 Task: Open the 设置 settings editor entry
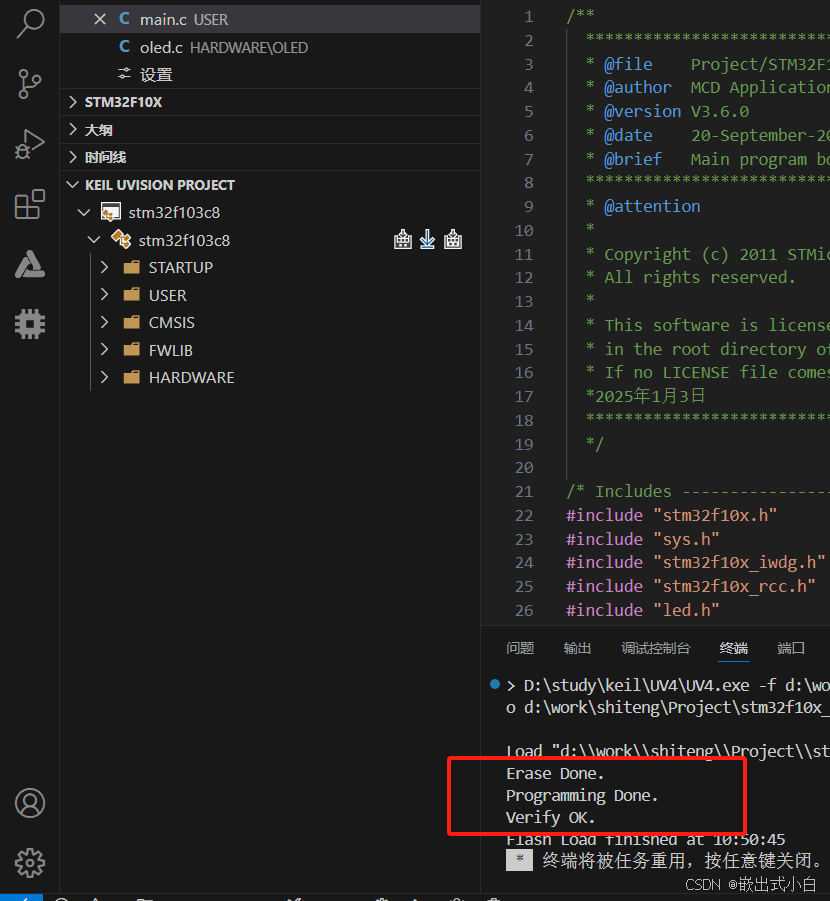coord(155,75)
